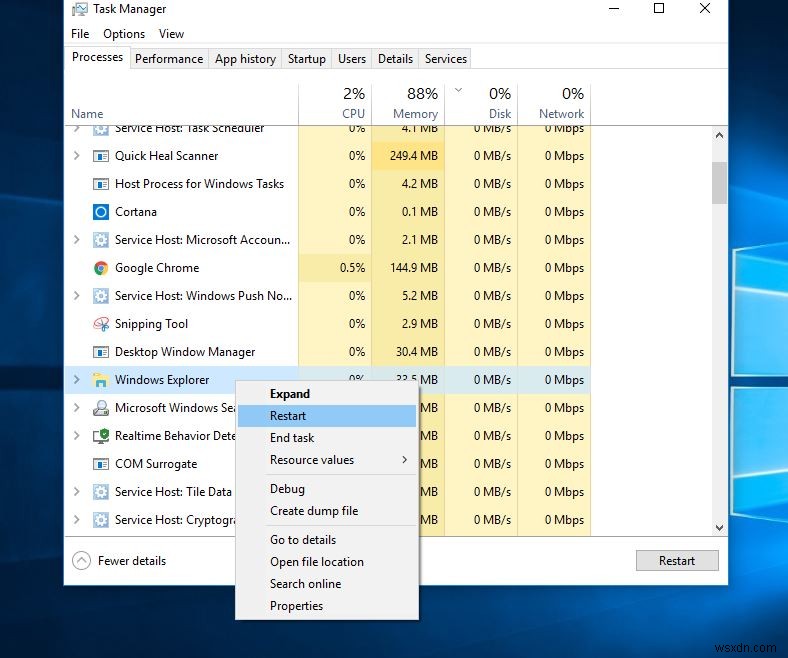Select the 144.9 MB memory cell

pyautogui.click(x=408, y=268)
